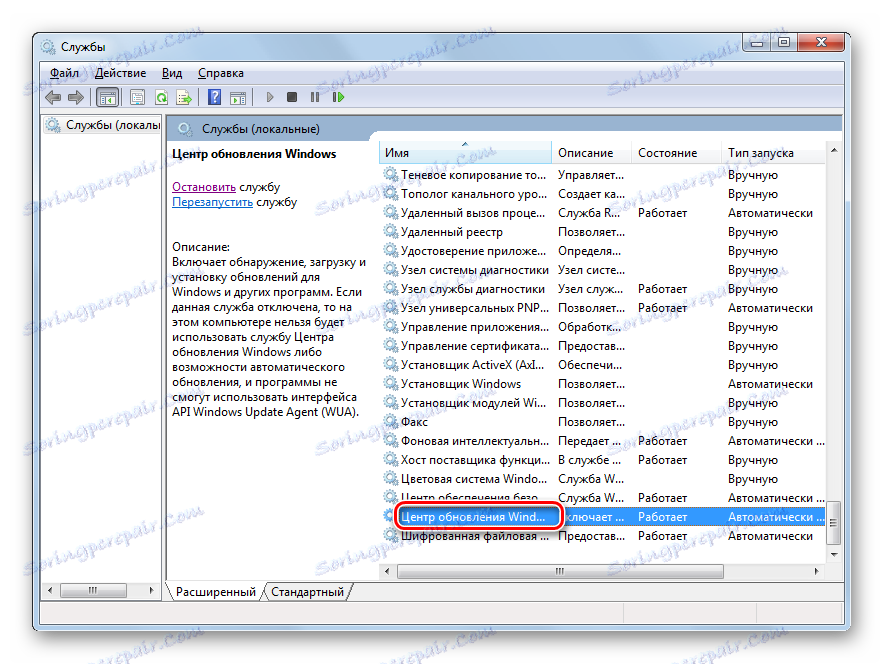Select Теневое копирование тома service
Screen dimensions: 884x664
click(603, 175)
